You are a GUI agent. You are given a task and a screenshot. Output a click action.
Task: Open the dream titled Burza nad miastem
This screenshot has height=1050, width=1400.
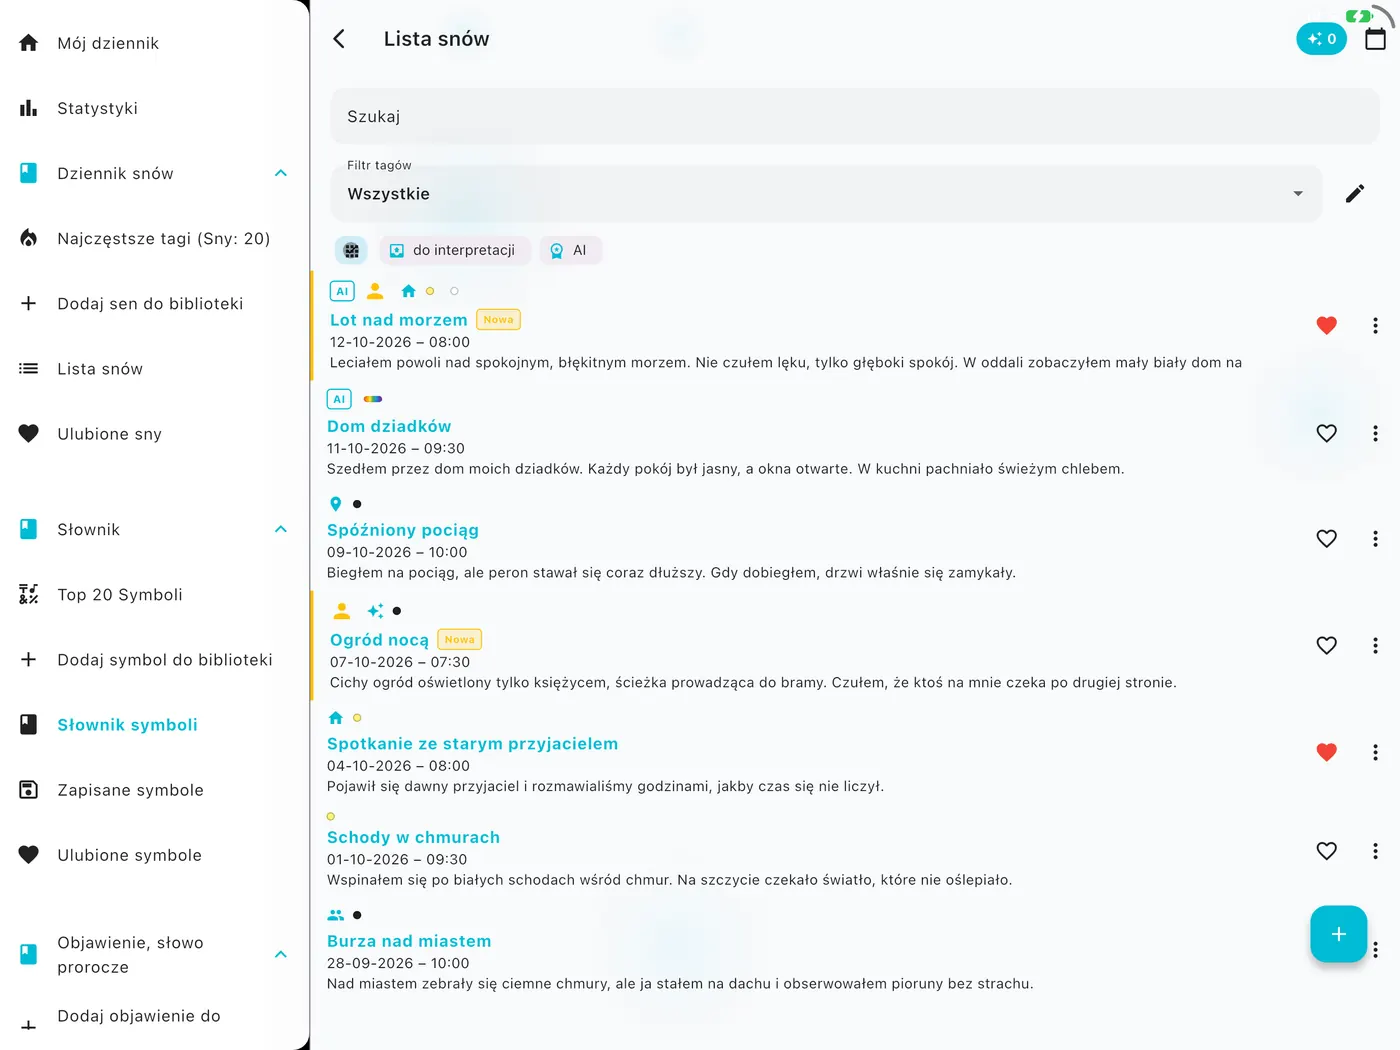pos(409,941)
